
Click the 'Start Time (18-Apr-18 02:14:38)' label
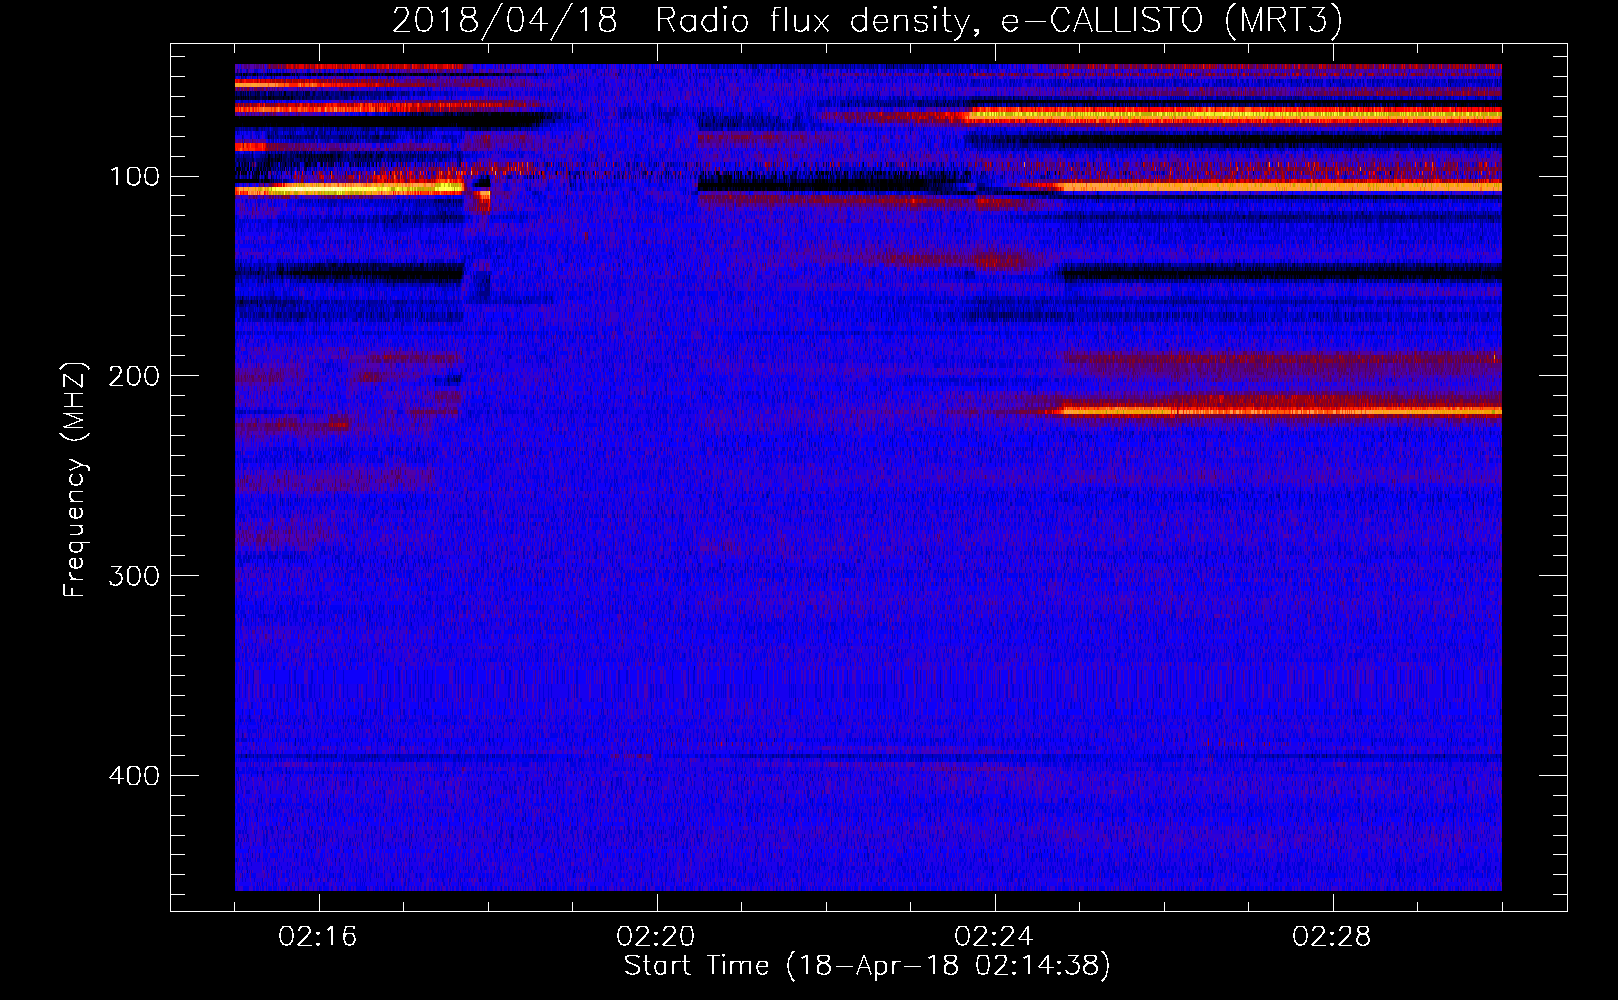867,966
